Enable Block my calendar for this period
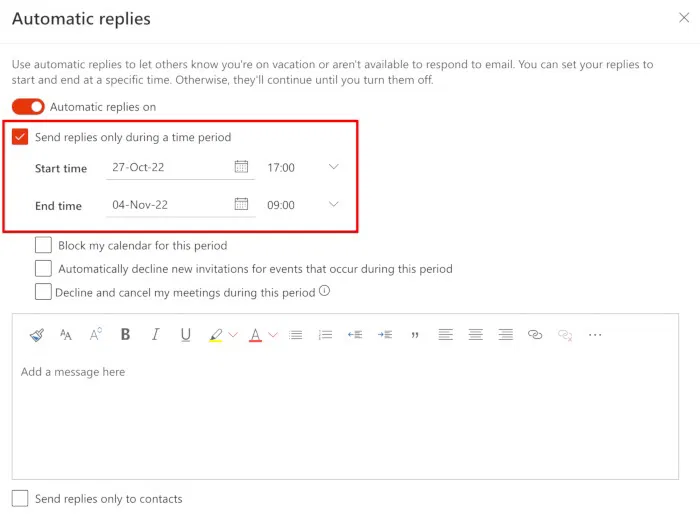The image size is (700, 524). click(x=43, y=245)
